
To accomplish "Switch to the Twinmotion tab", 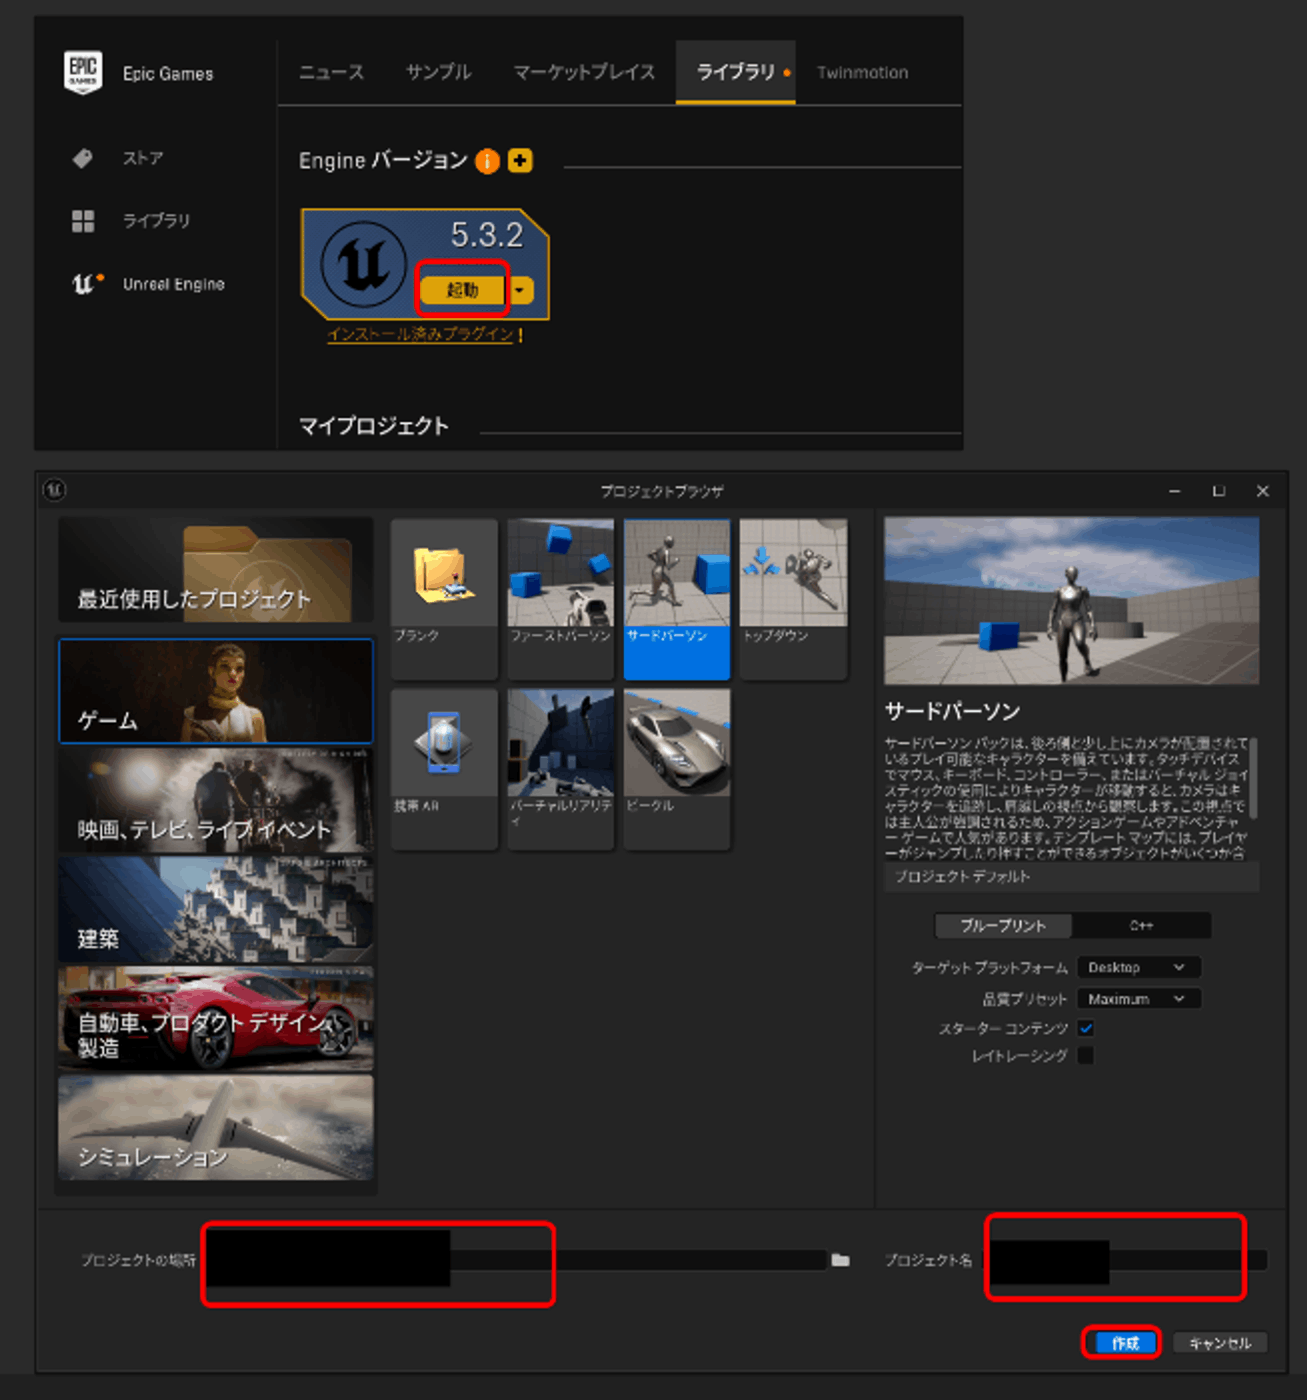I will (x=863, y=72).
